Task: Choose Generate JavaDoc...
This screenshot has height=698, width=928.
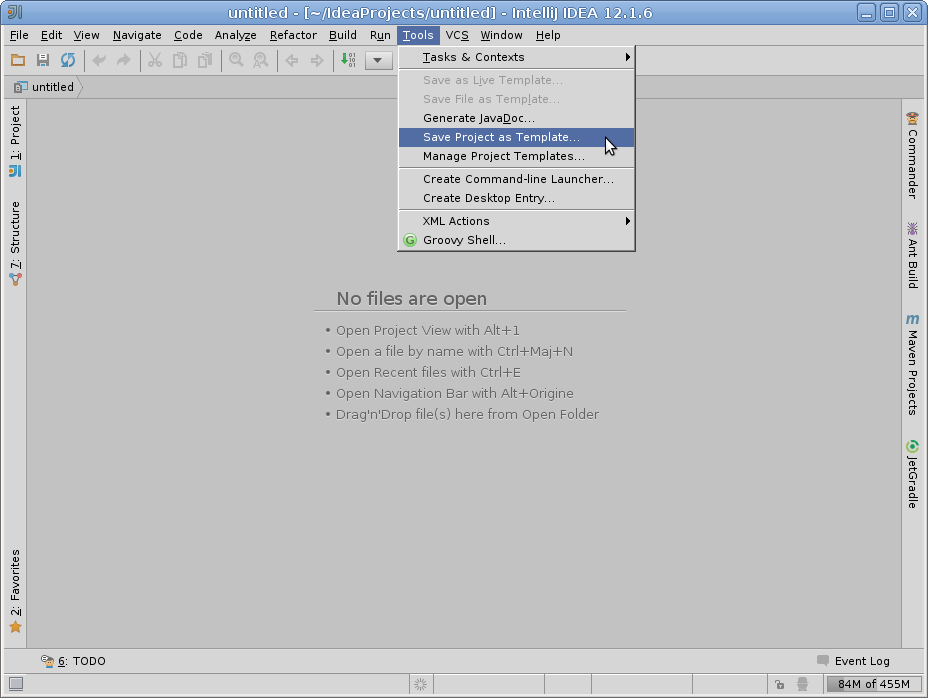Action: coord(516,118)
